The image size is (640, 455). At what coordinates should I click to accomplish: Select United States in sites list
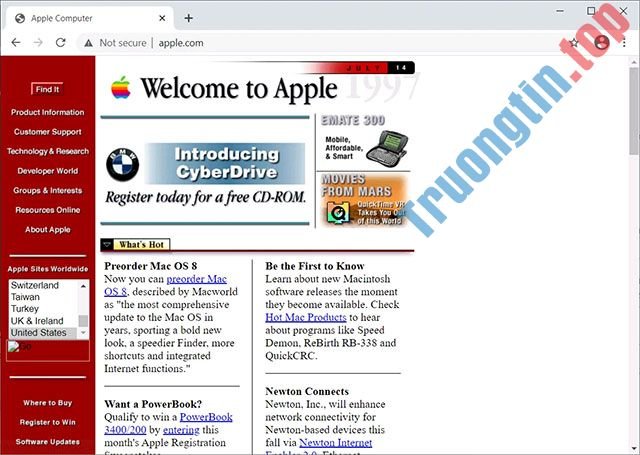[x=43, y=333]
